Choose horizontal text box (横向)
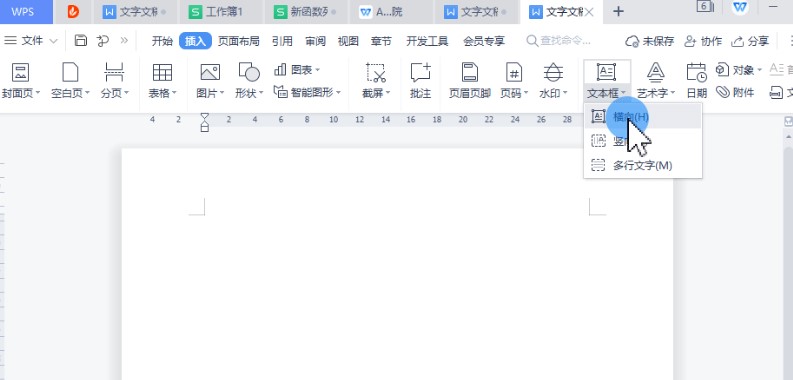Viewport: 793px width, 380px height. click(x=642, y=116)
